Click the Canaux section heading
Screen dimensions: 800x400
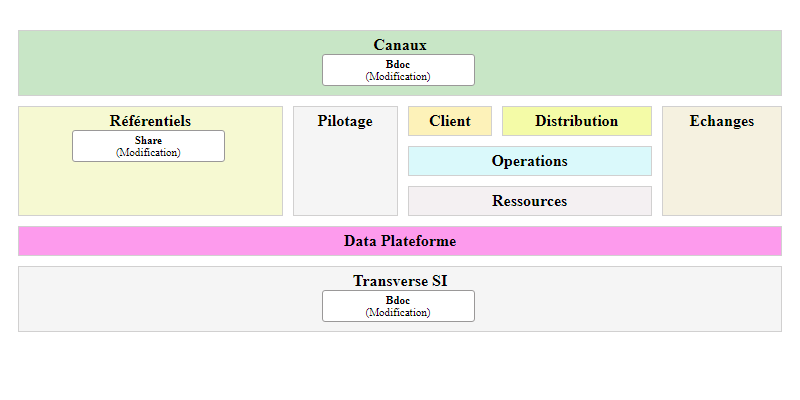[x=400, y=45]
